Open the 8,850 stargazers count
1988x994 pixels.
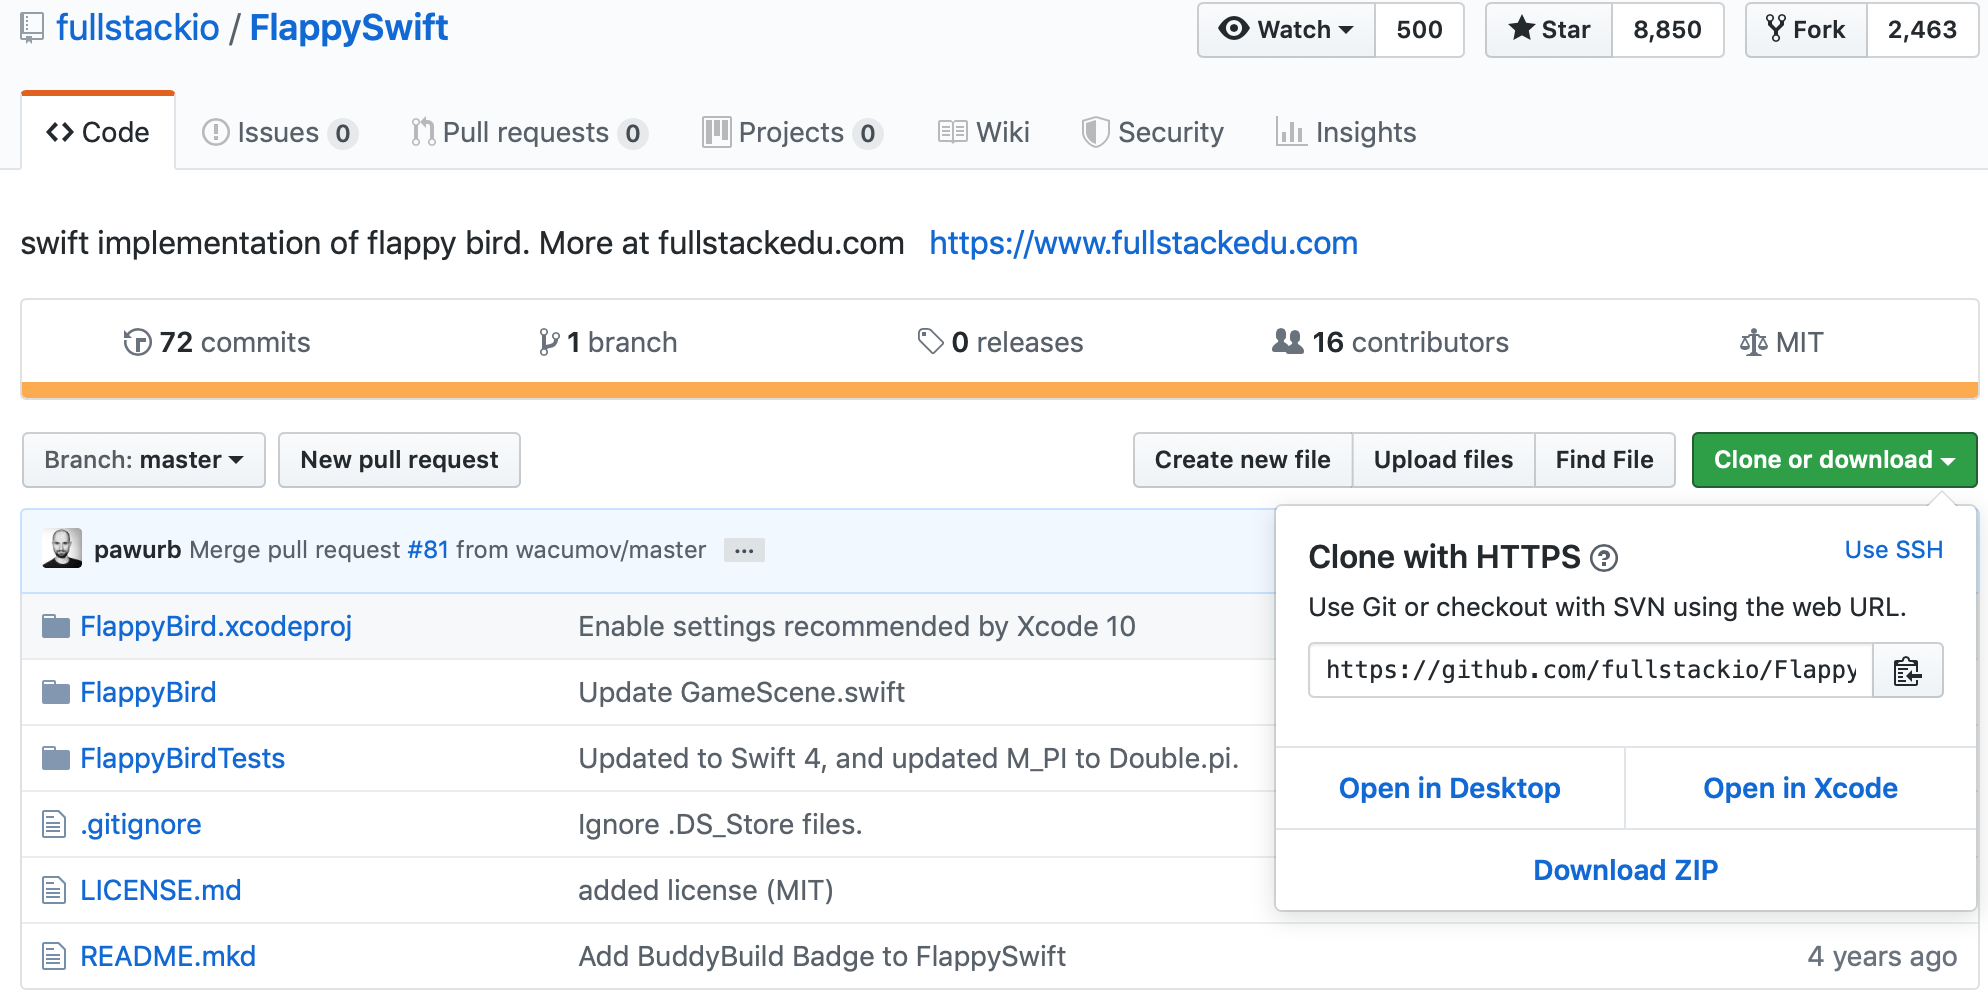[x=1667, y=30]
